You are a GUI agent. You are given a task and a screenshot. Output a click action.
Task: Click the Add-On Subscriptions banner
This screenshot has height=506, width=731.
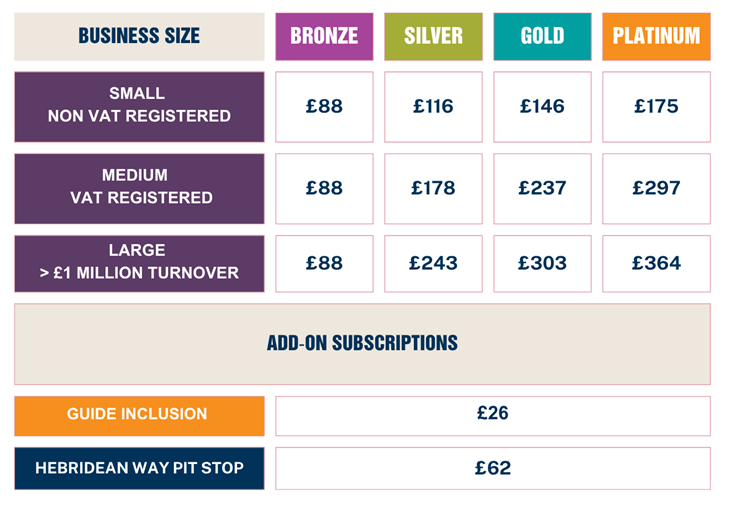pos(362,344)
